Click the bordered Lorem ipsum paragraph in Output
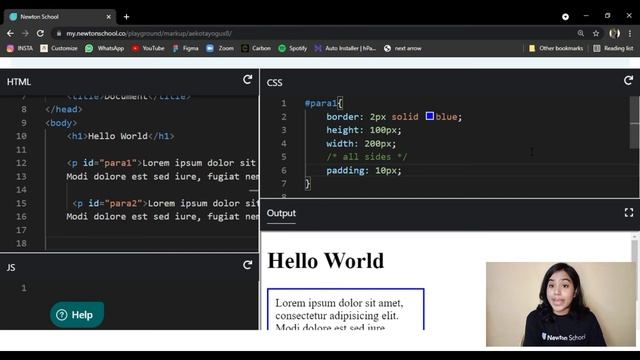This screenshot has width=640, height=360. tap(346, 309)
